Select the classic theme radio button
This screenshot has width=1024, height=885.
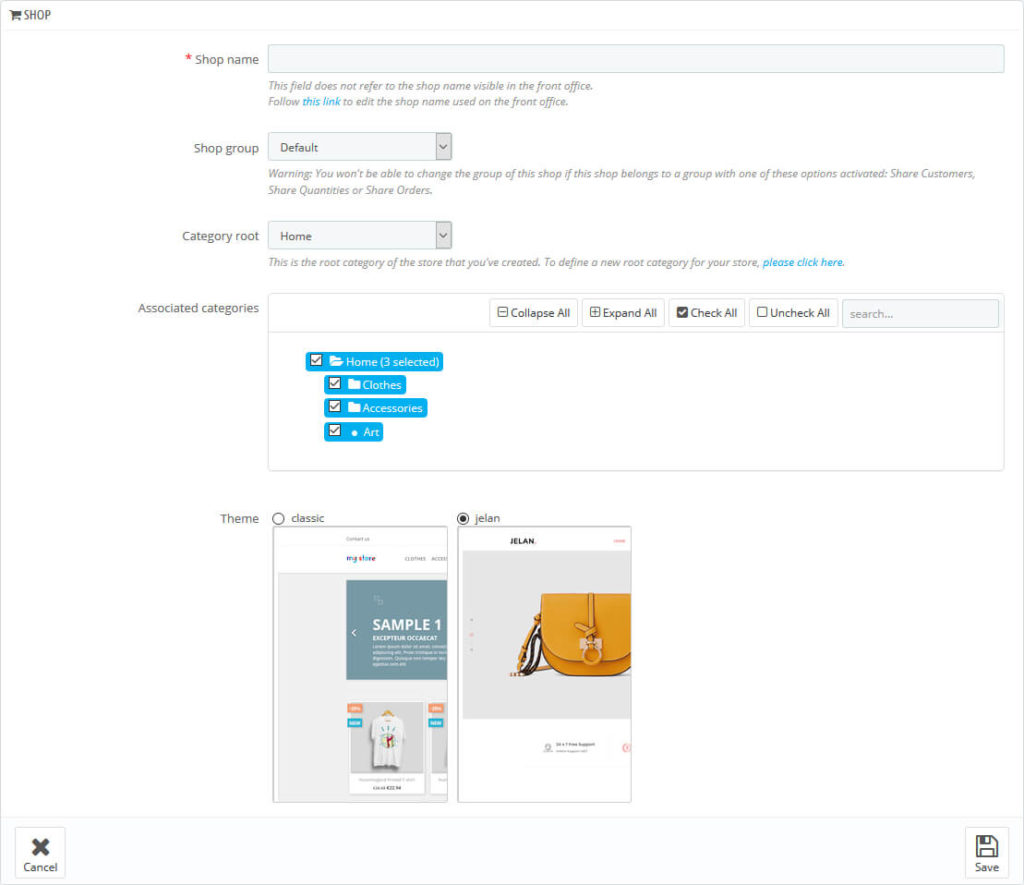(x=279, y=518)
